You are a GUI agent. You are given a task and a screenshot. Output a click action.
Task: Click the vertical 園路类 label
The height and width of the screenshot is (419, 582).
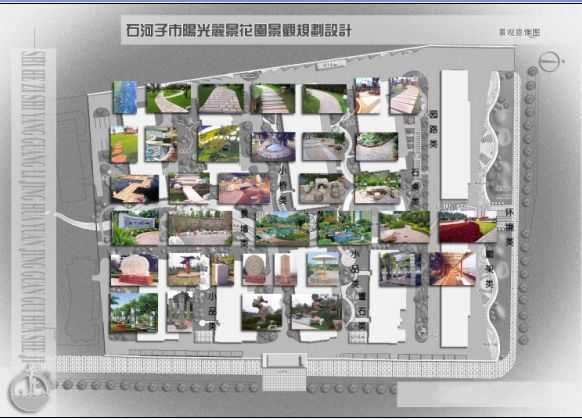tap(433, 129)
